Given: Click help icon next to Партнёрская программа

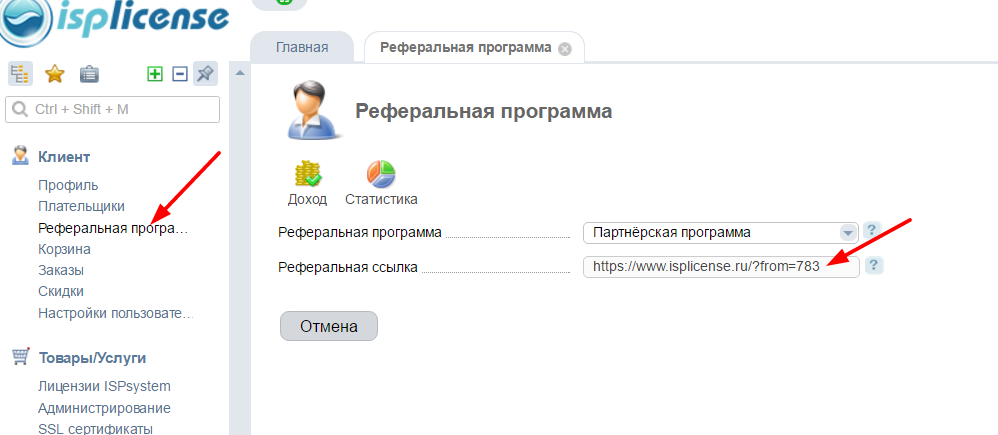Looking at the screenshot, I should 872,231.
